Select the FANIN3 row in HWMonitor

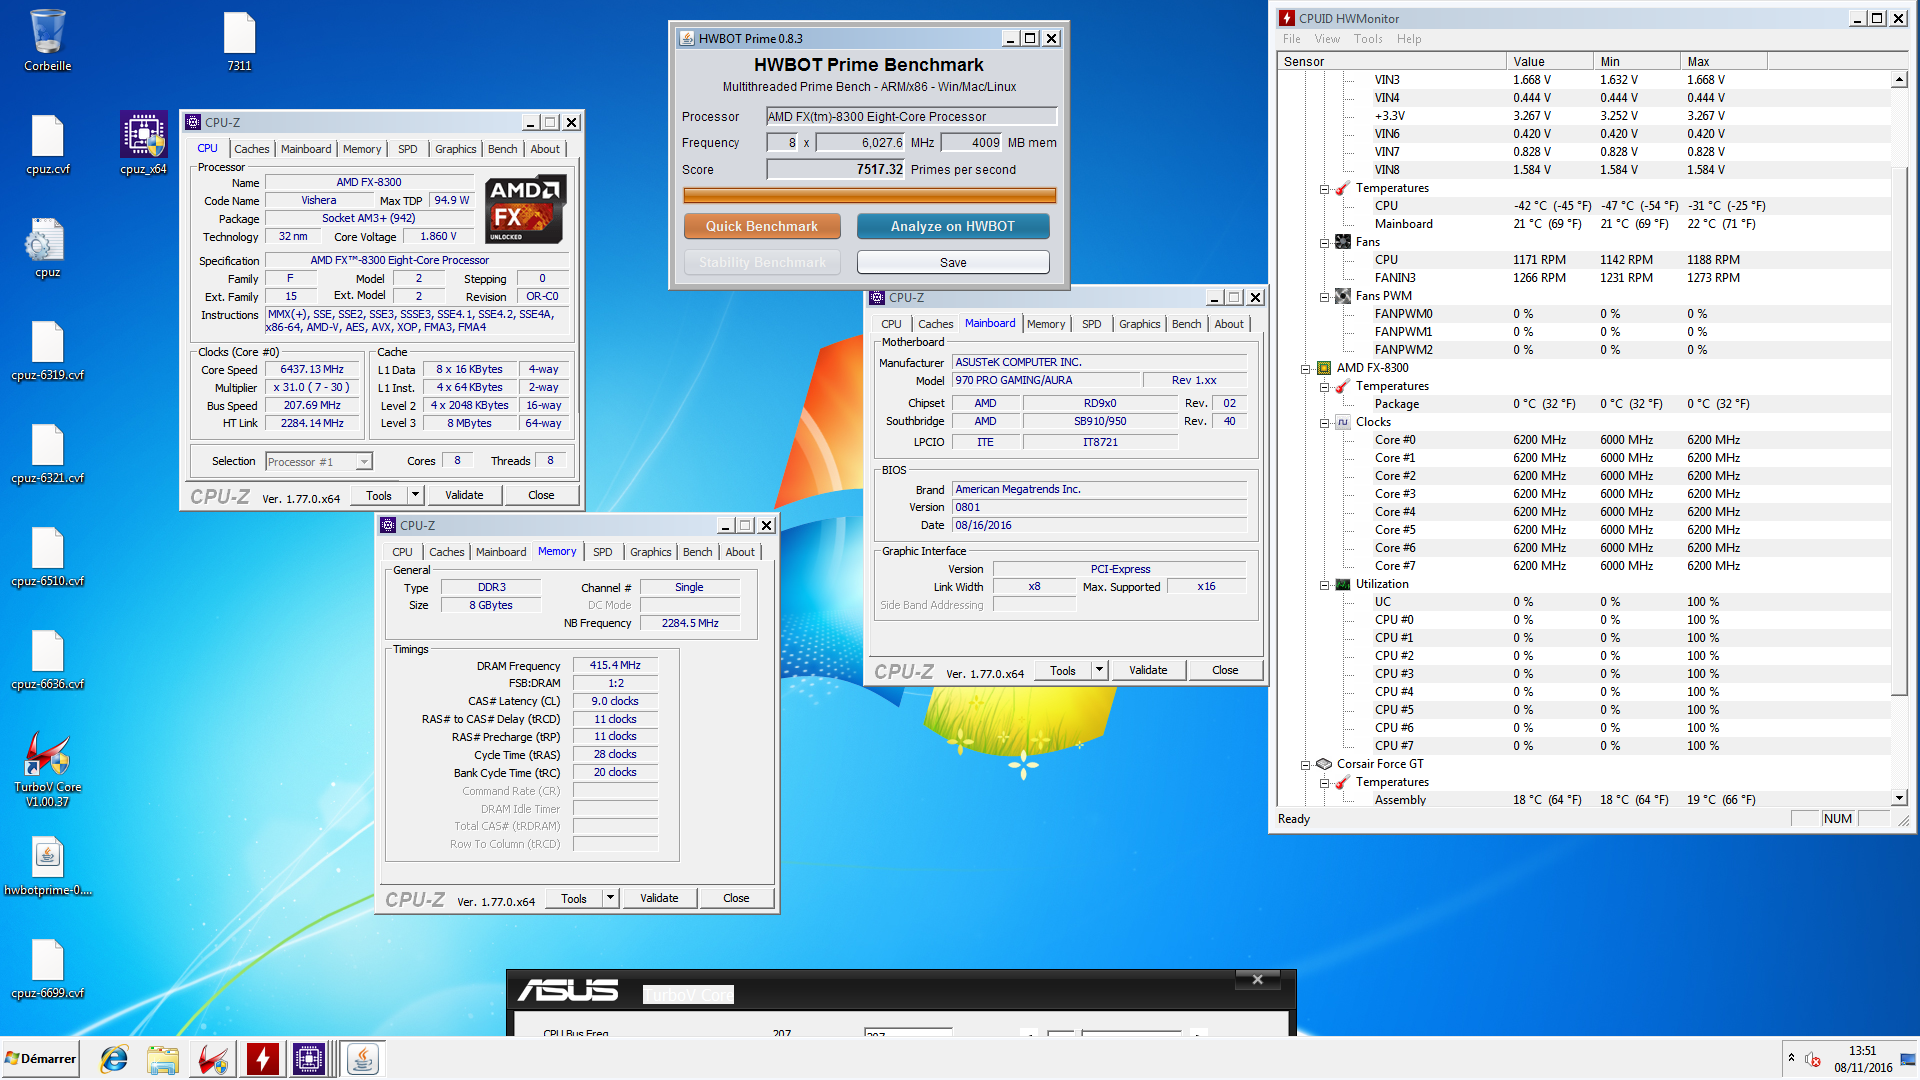tap(1584, 278)
